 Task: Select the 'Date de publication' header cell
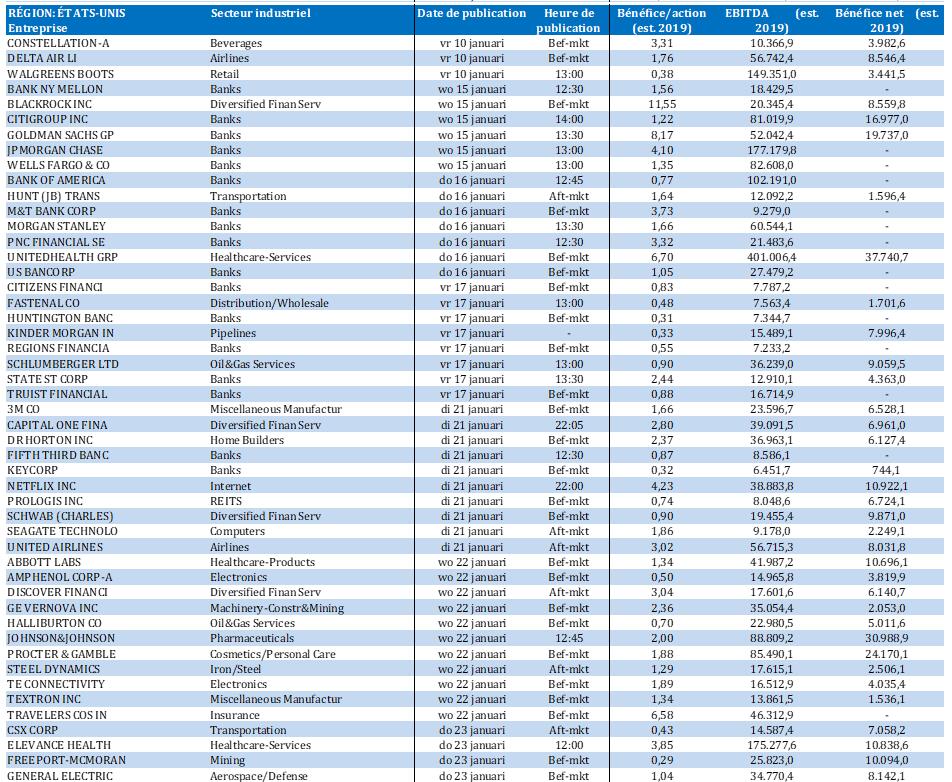(x=471, y=14)
